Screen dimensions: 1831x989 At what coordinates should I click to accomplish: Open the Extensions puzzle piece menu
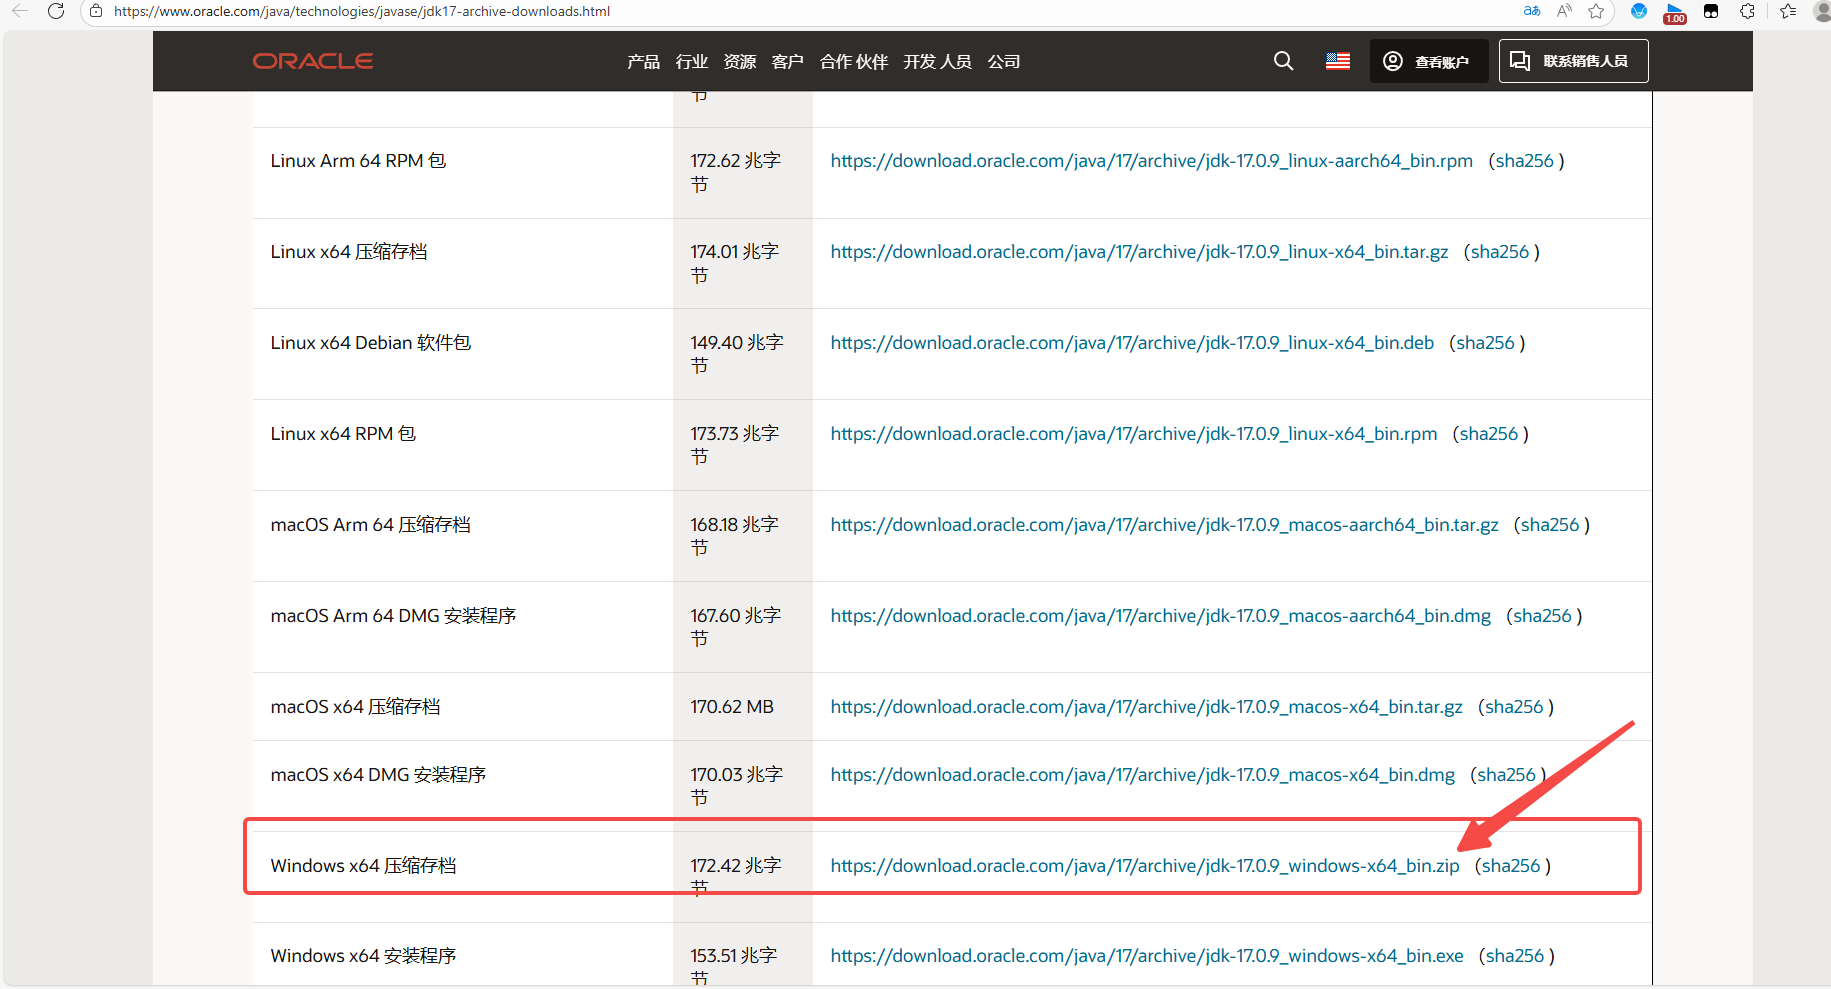(1747, 11)
